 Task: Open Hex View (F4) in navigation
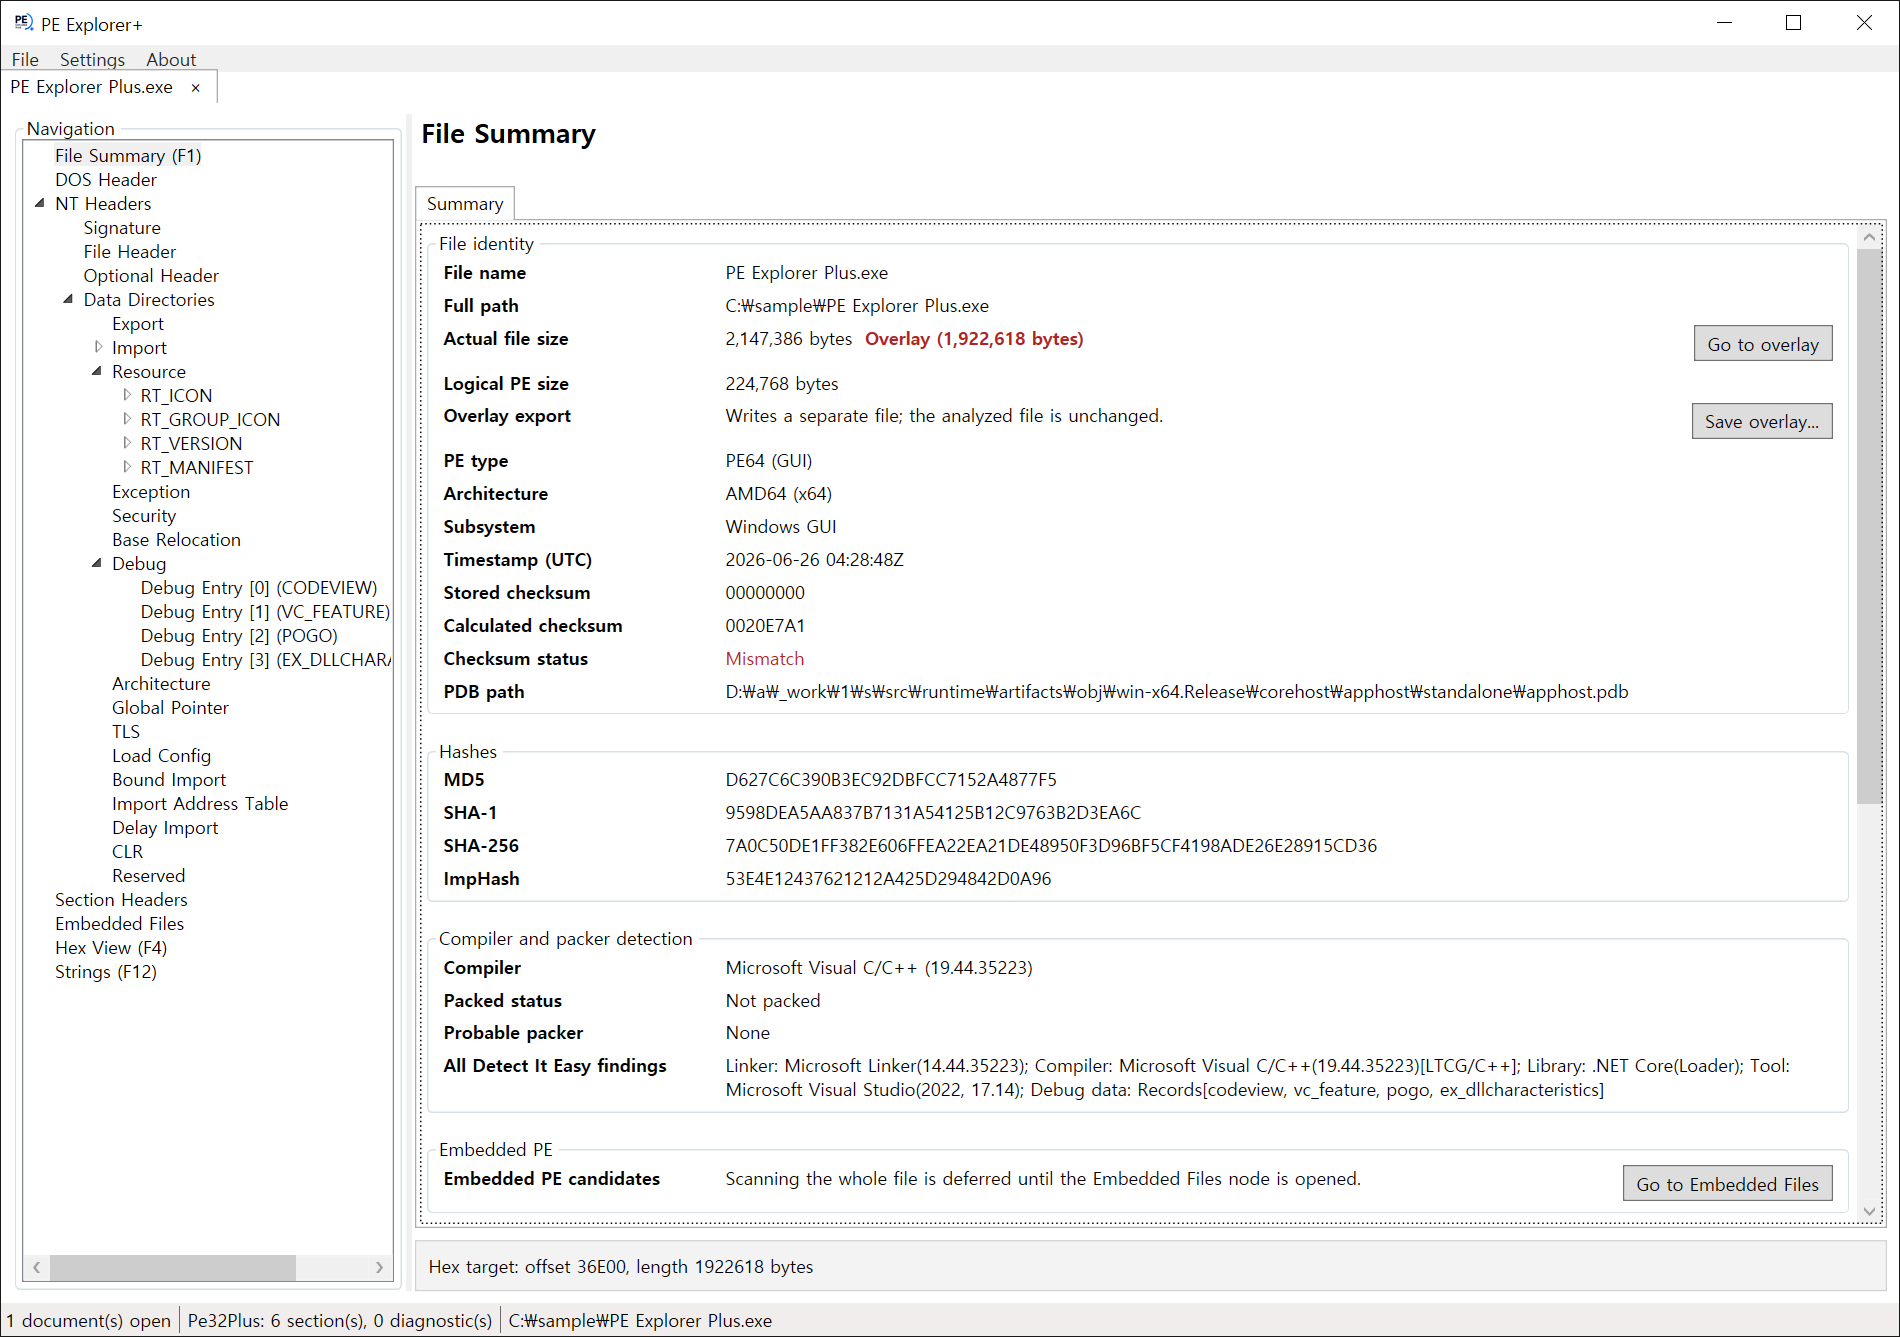click(111, 948)
